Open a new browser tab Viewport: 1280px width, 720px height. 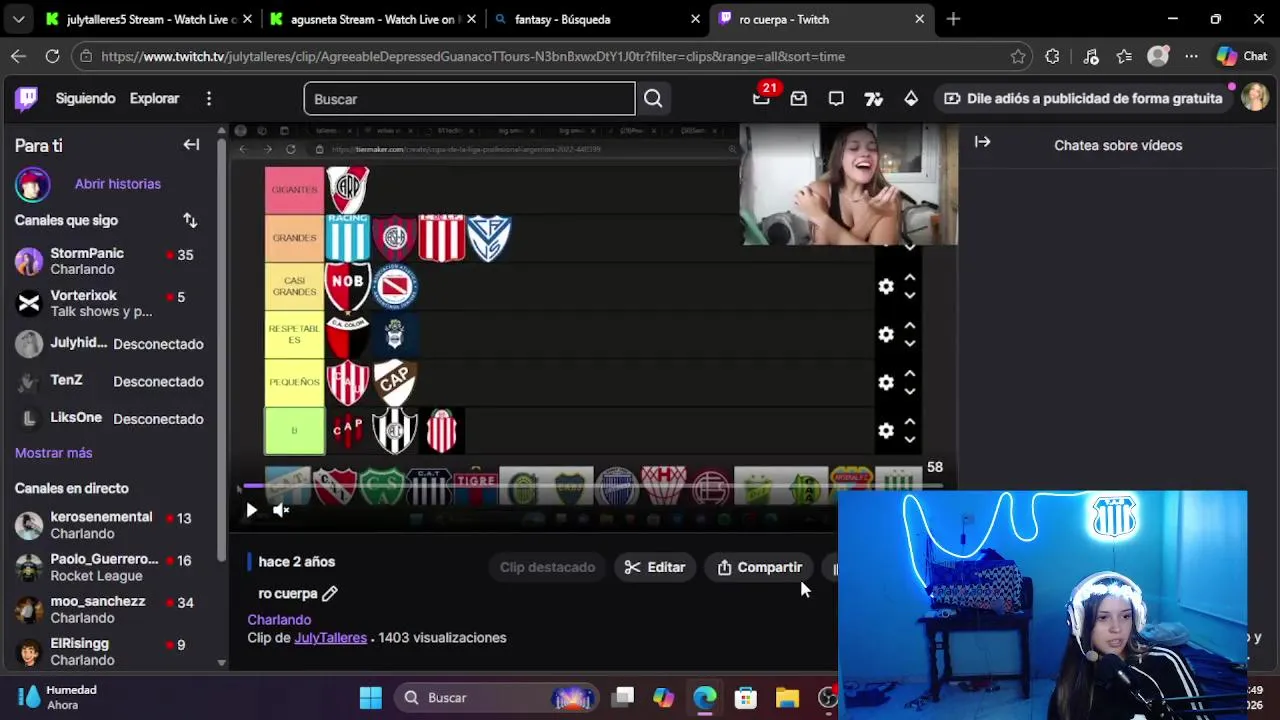coord(953,19)
